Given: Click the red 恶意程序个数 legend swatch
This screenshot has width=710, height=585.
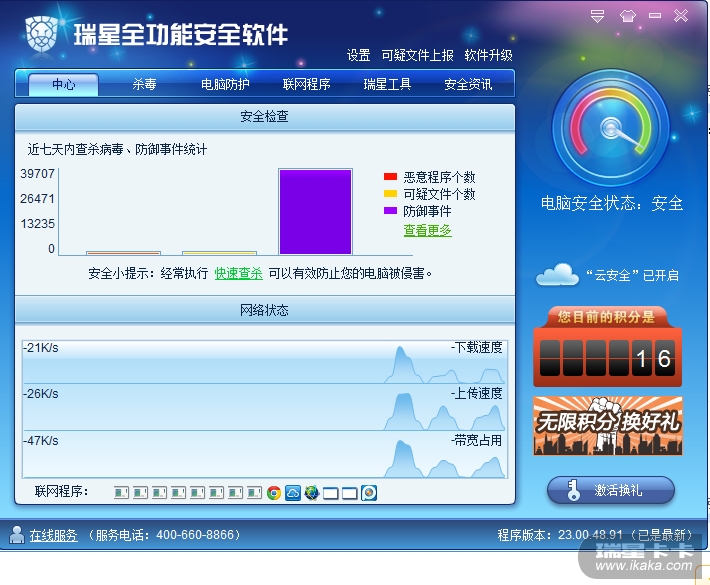Looking at the screenshot, I should (390, 177).
